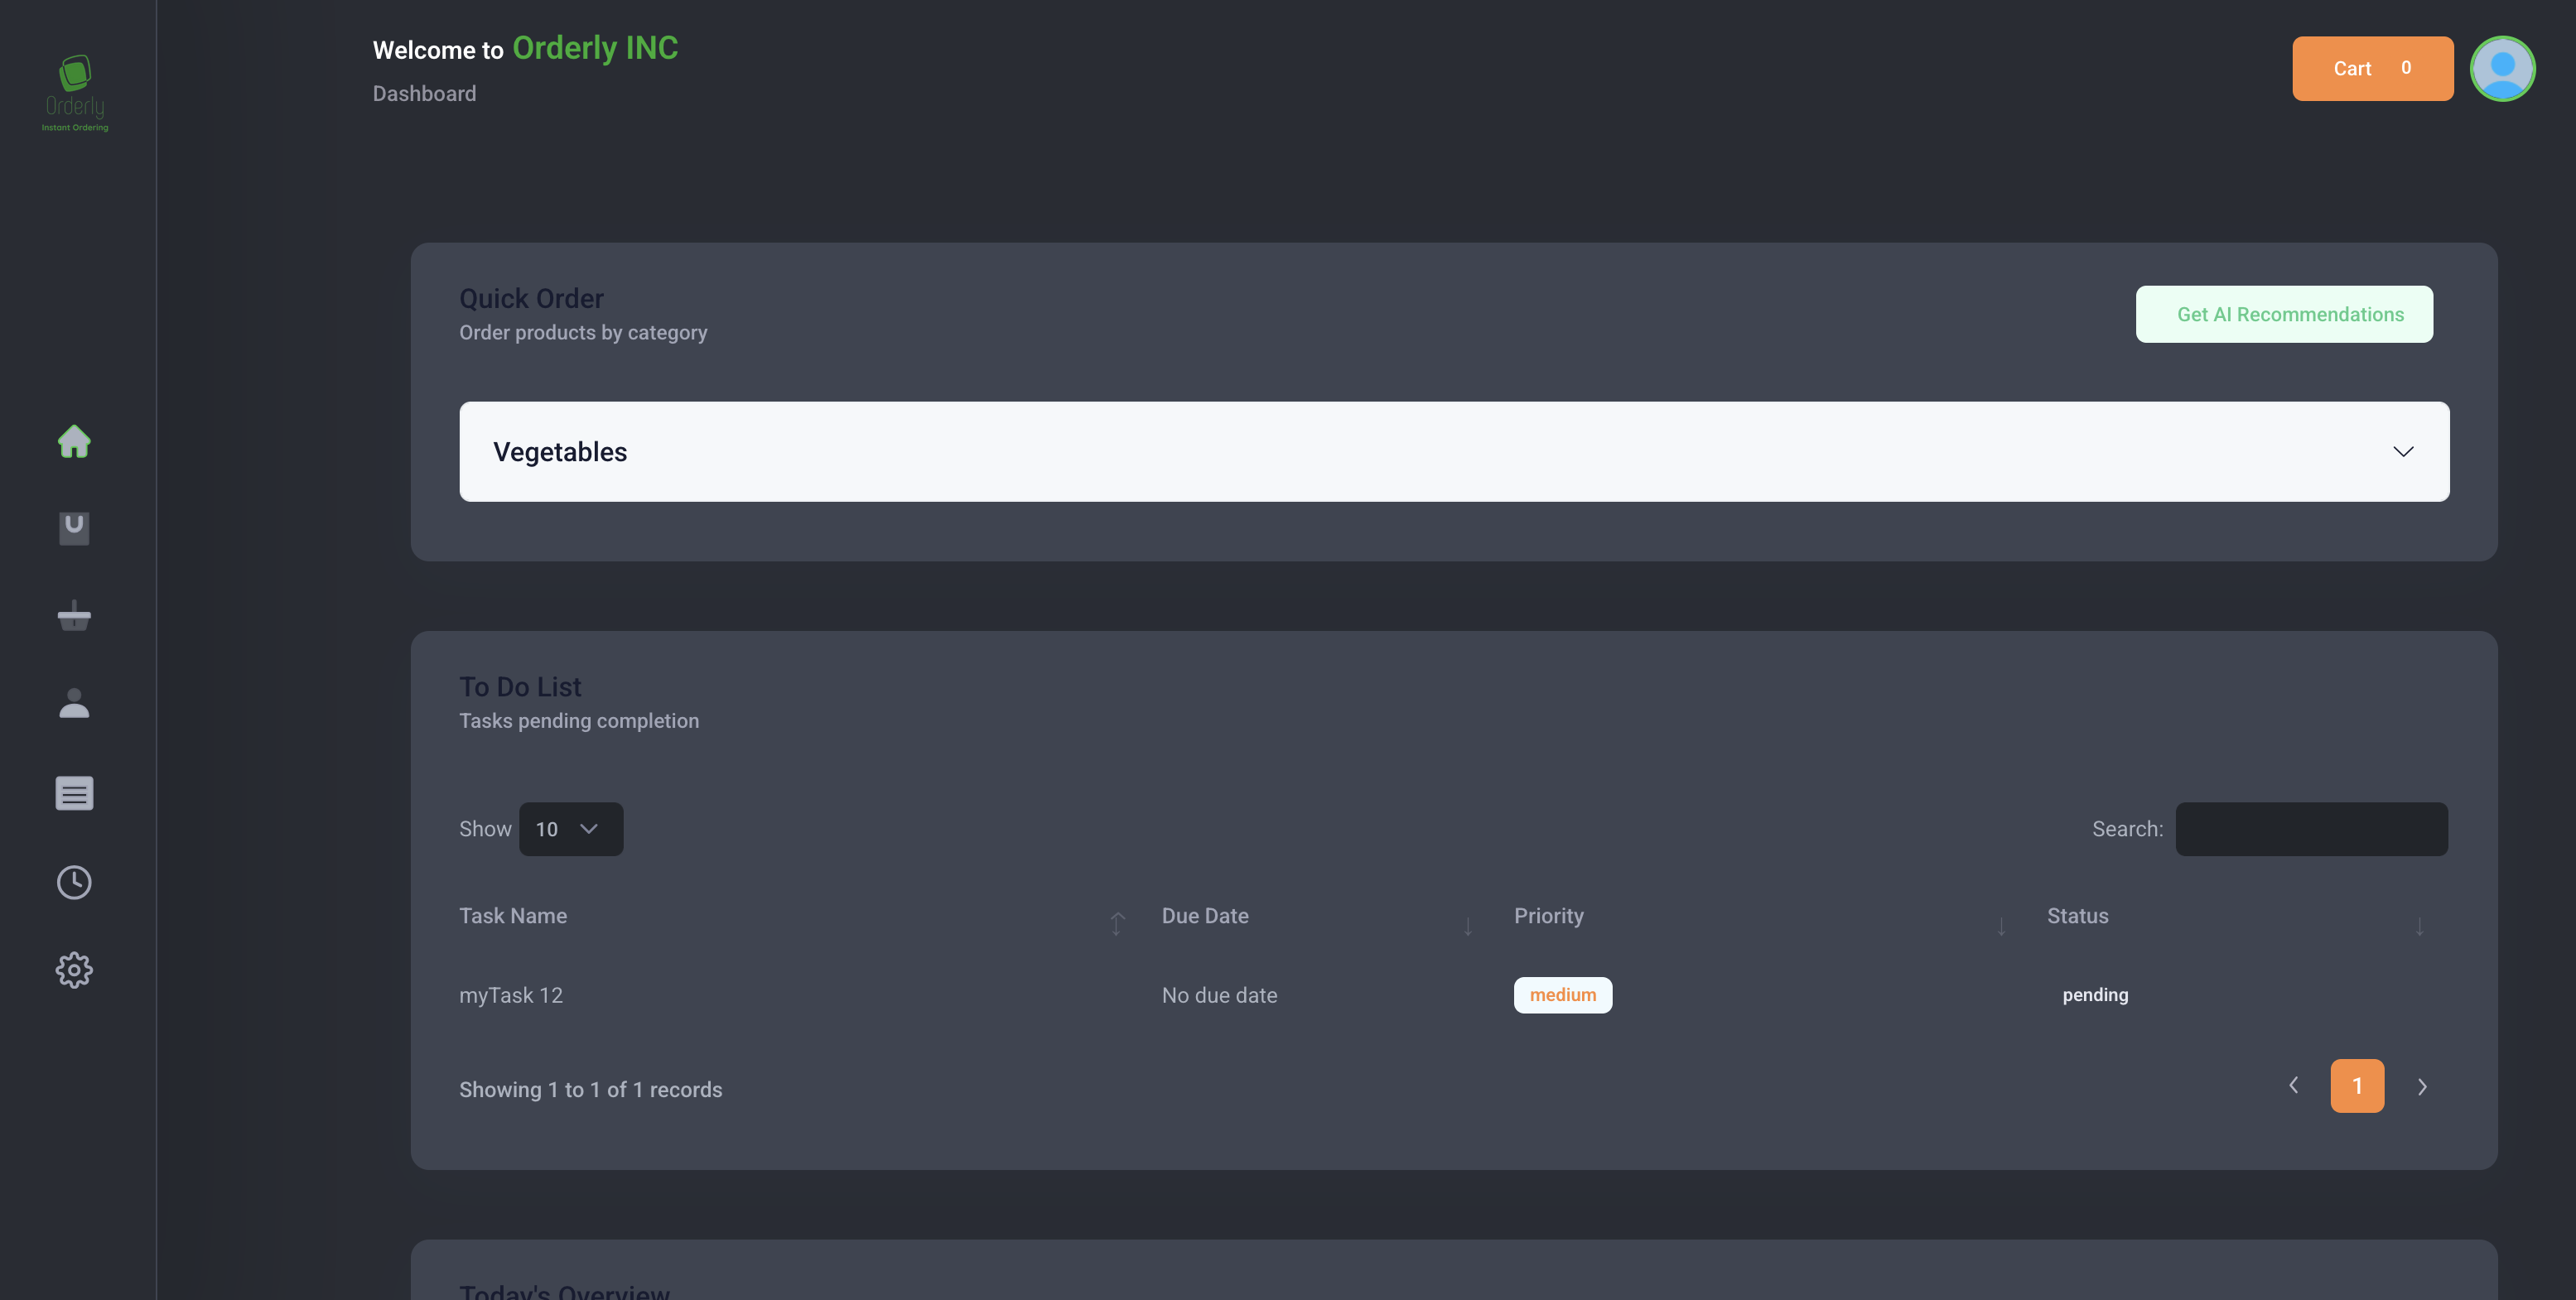Click the page 1 pagination button
2576x1300 pixels.
[x=2357, y=1086]
